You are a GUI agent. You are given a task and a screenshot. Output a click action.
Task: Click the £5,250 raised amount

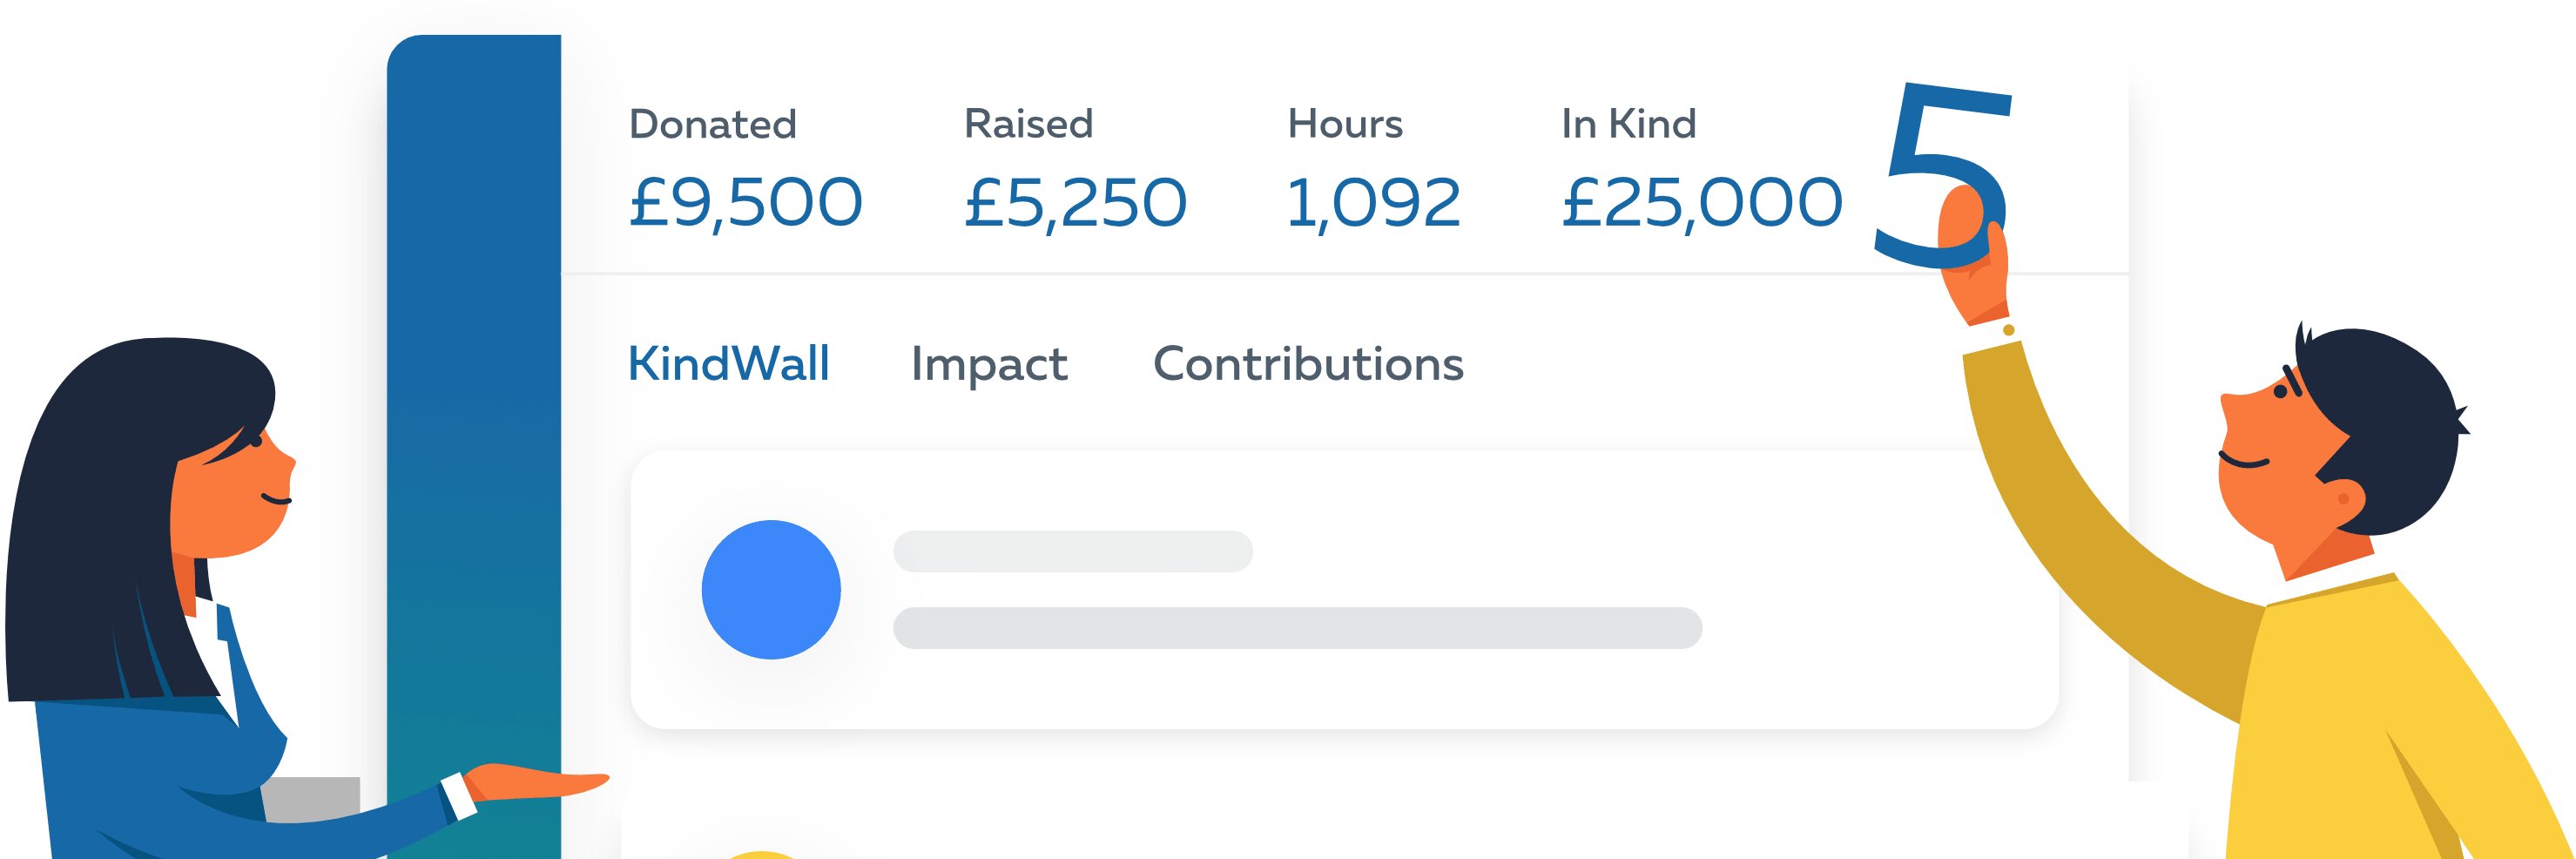(x=1075, y=203)
